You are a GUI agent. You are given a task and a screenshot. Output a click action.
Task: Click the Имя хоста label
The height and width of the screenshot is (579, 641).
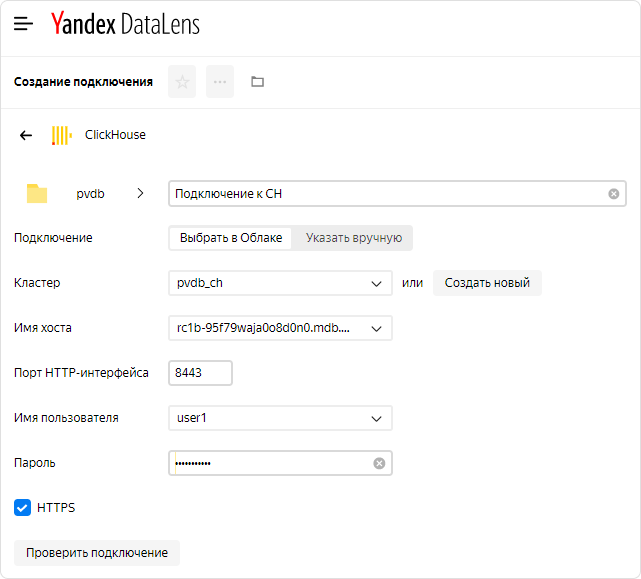[43, 328]
